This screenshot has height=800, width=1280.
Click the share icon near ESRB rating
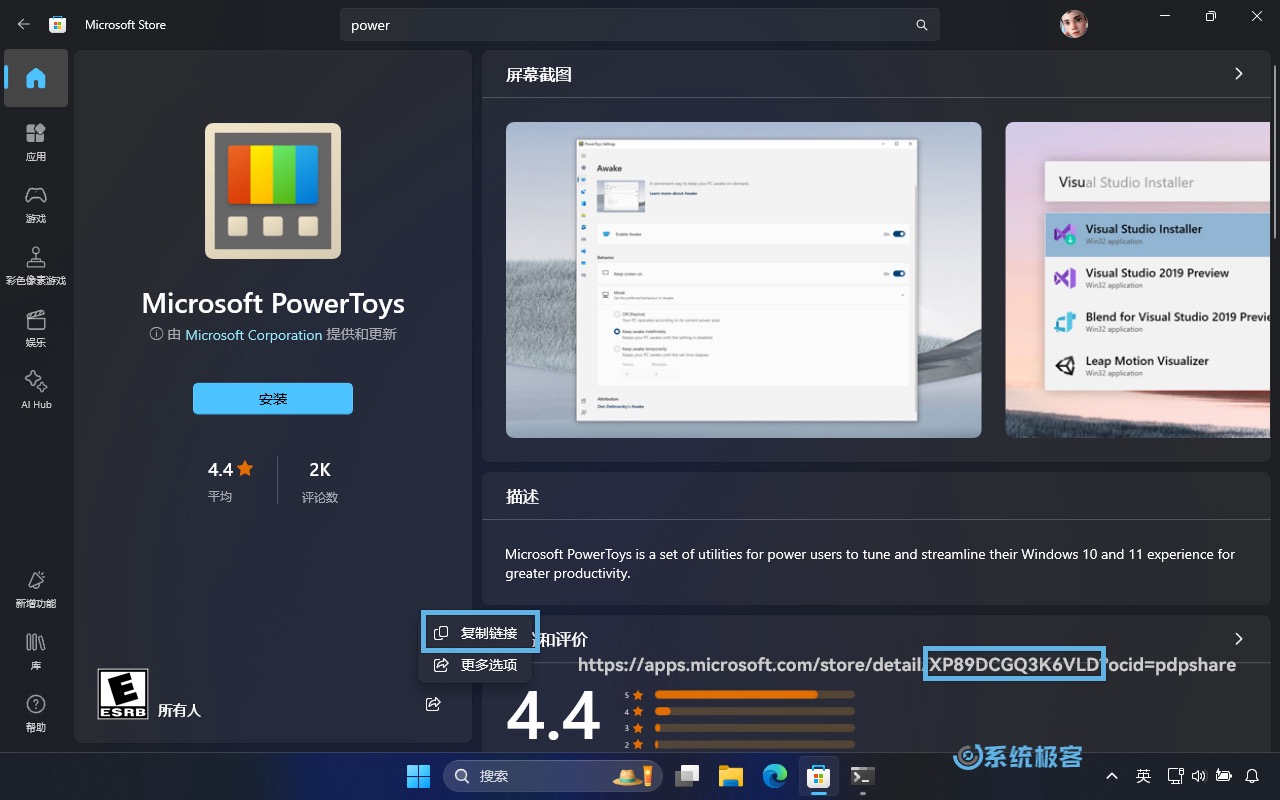click(x=433, y=704)
